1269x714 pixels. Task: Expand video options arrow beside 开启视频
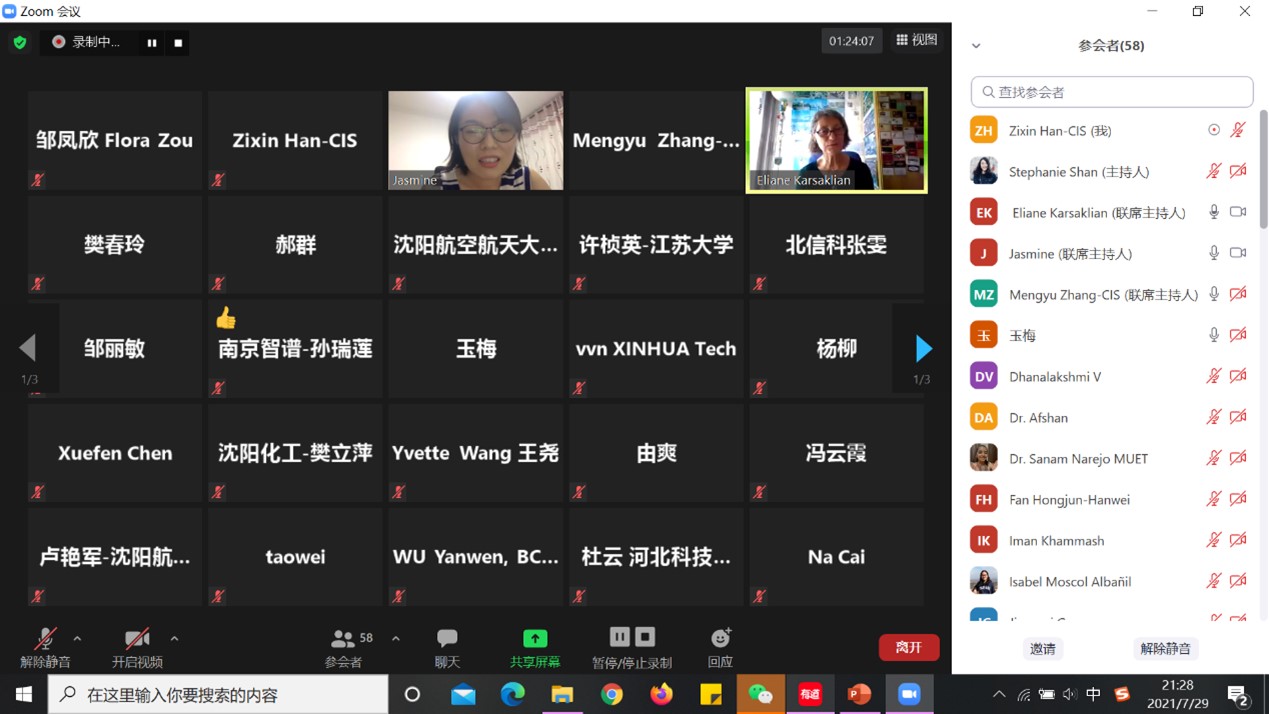(174, 638)
